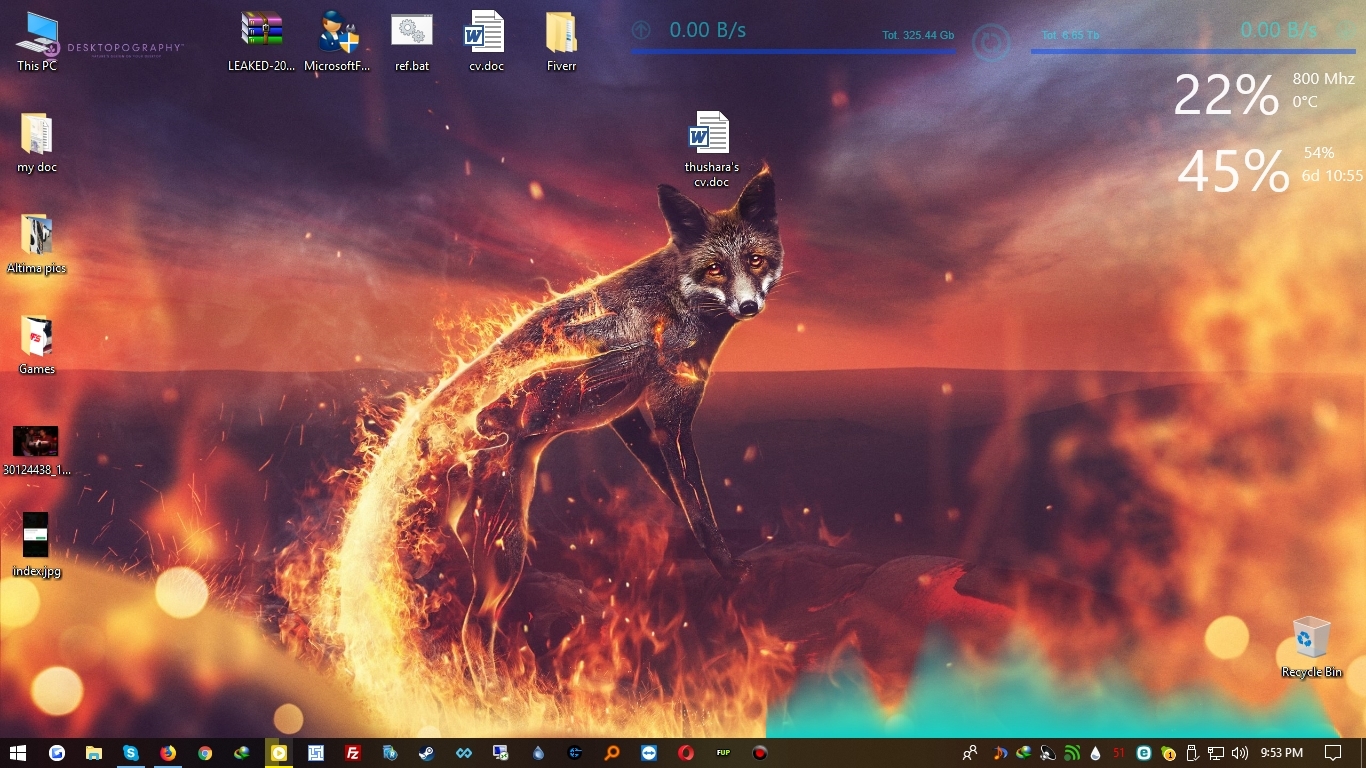Open File Explorer from the taskbar
This screenshot has height=768, width=1366.
[93, 753]
